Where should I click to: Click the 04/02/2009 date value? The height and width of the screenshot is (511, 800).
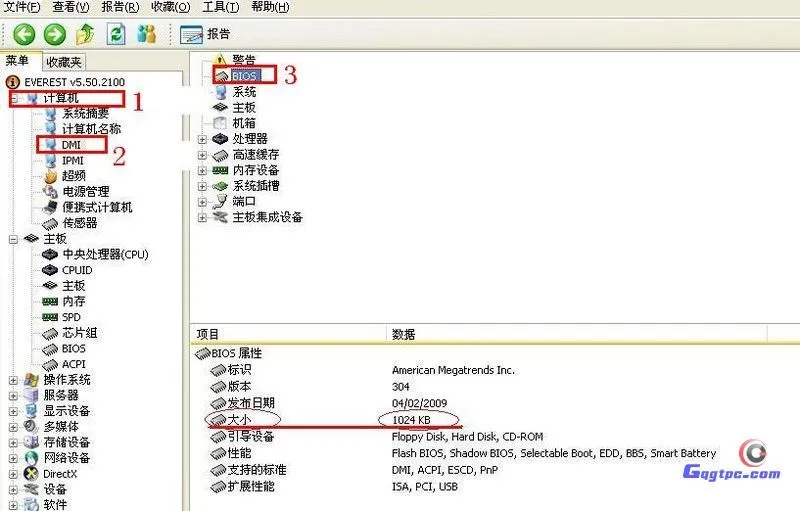coord(419,403)
